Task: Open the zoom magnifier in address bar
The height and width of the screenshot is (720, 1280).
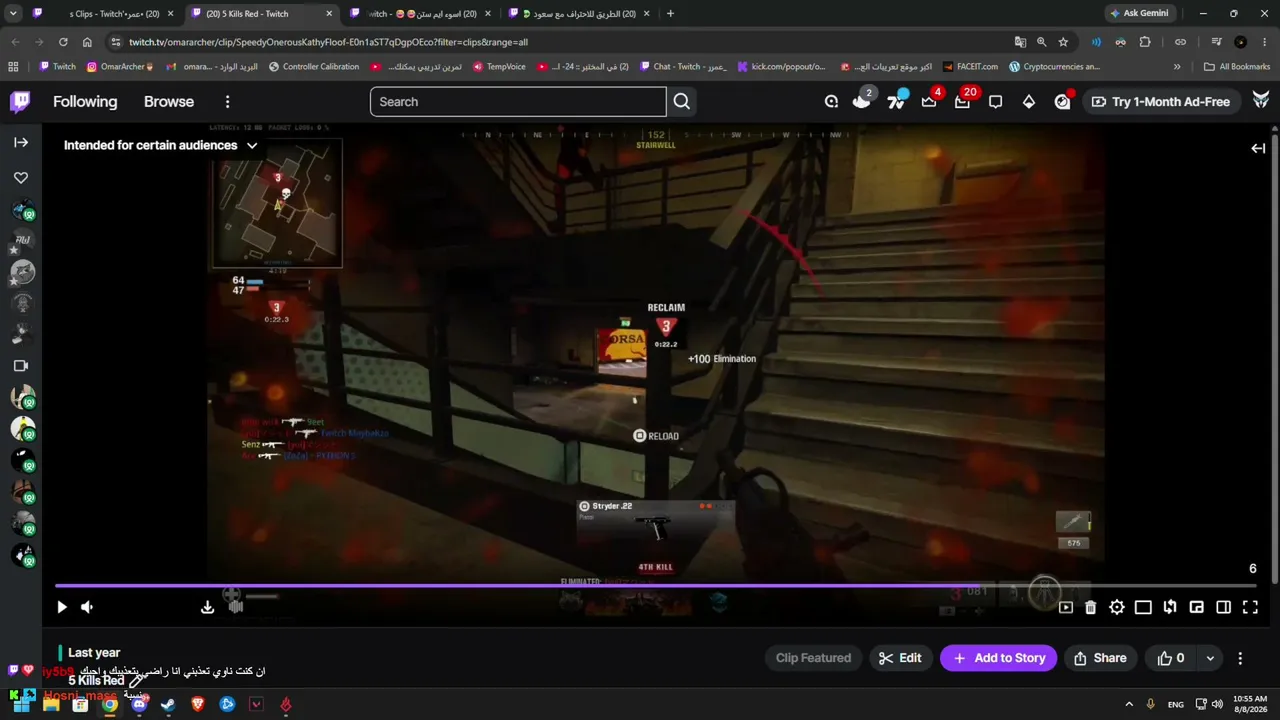Action: click(x=1042, y=42)
